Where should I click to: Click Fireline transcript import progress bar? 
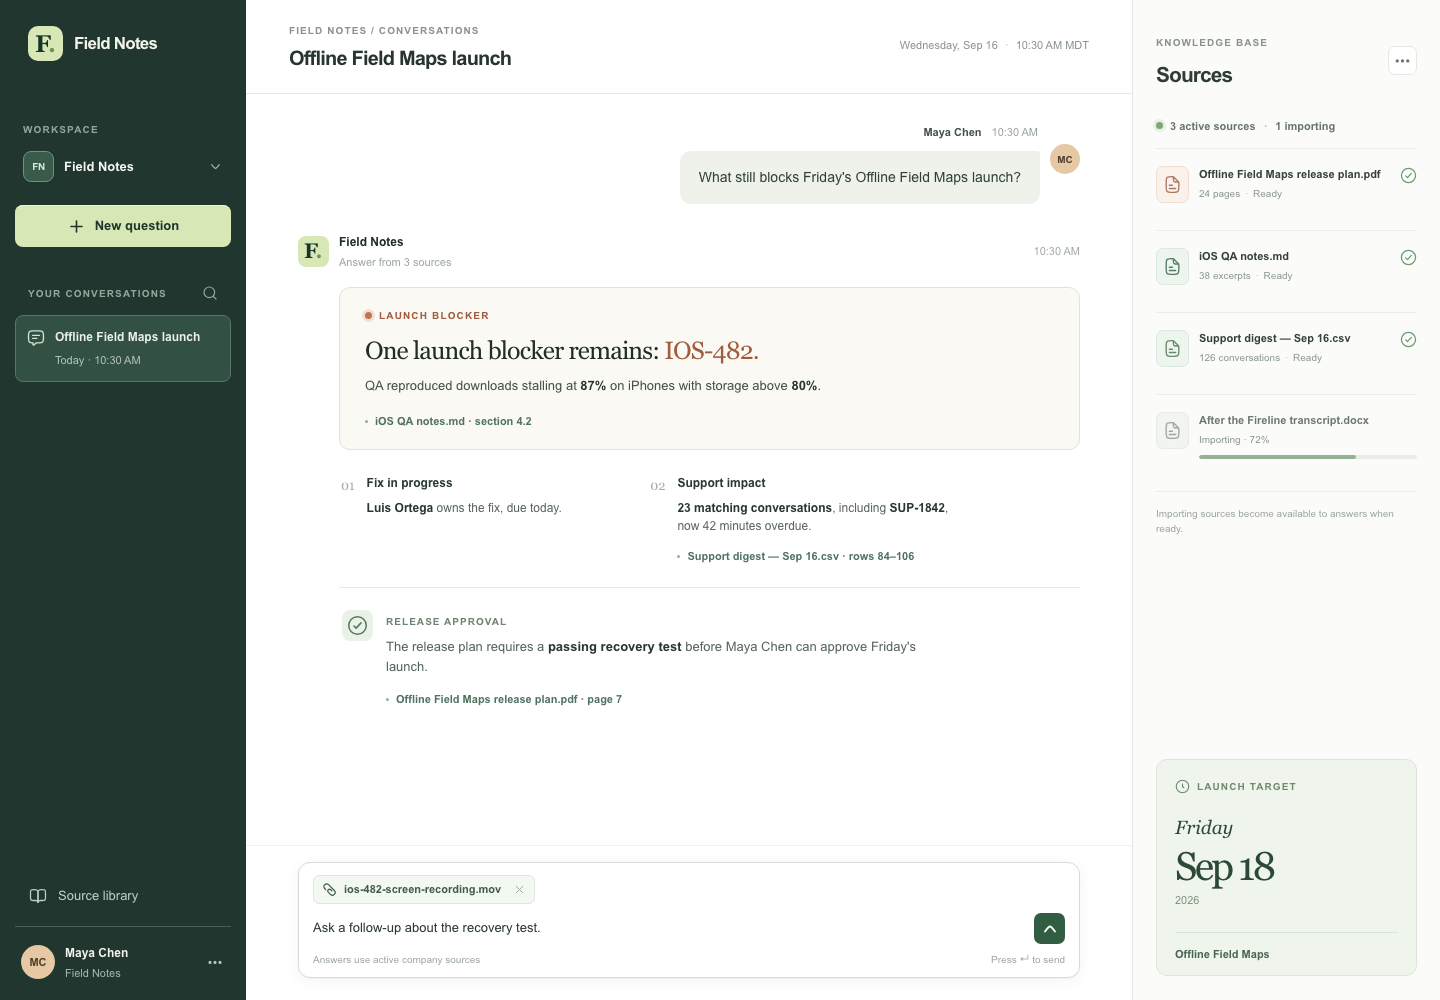1308,457
